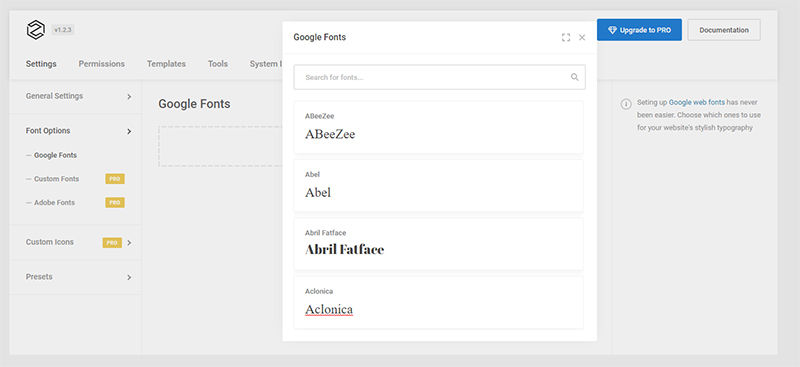
Task: Select the Abril Fatface font card
Action: pos(438,244)
